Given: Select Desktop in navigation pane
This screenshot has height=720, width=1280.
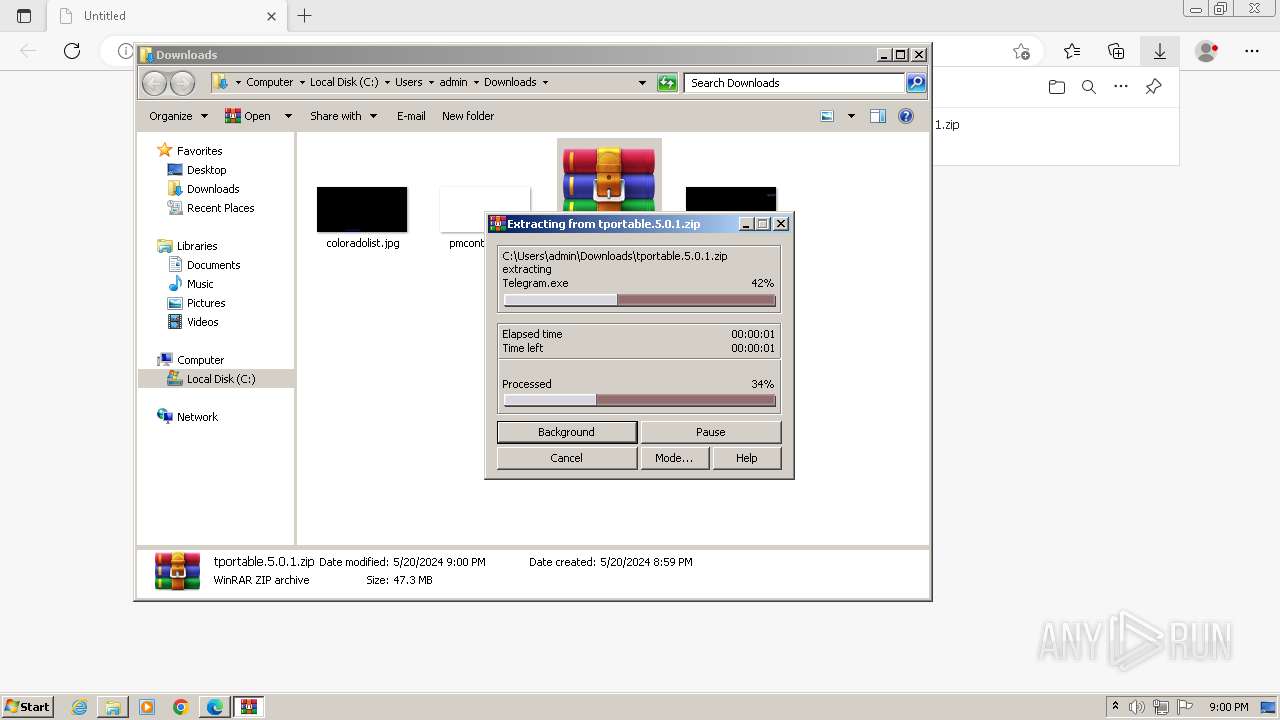Looking at the screenshot, I should coord(206,170).
